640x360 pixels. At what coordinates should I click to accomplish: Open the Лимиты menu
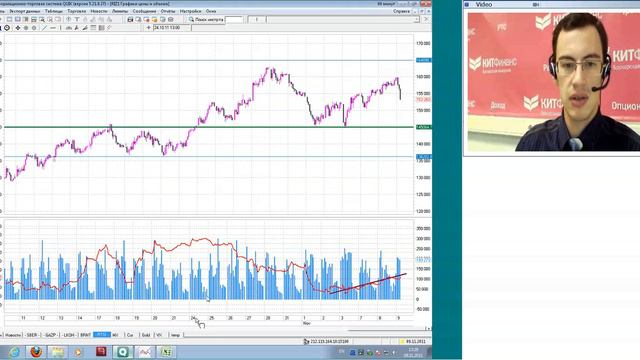click(120, 11)
